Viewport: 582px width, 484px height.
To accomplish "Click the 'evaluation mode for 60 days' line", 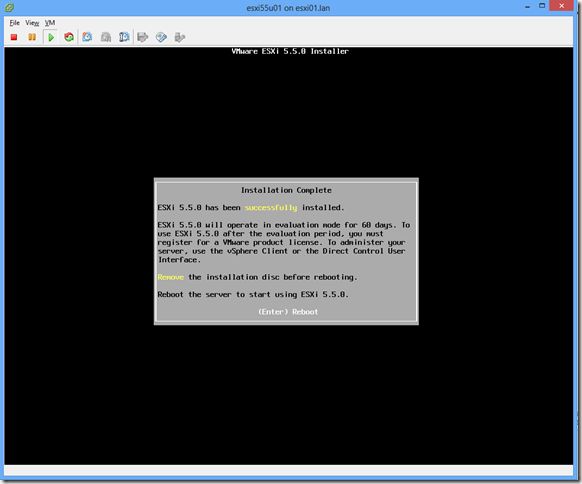I will click(284, 225).
